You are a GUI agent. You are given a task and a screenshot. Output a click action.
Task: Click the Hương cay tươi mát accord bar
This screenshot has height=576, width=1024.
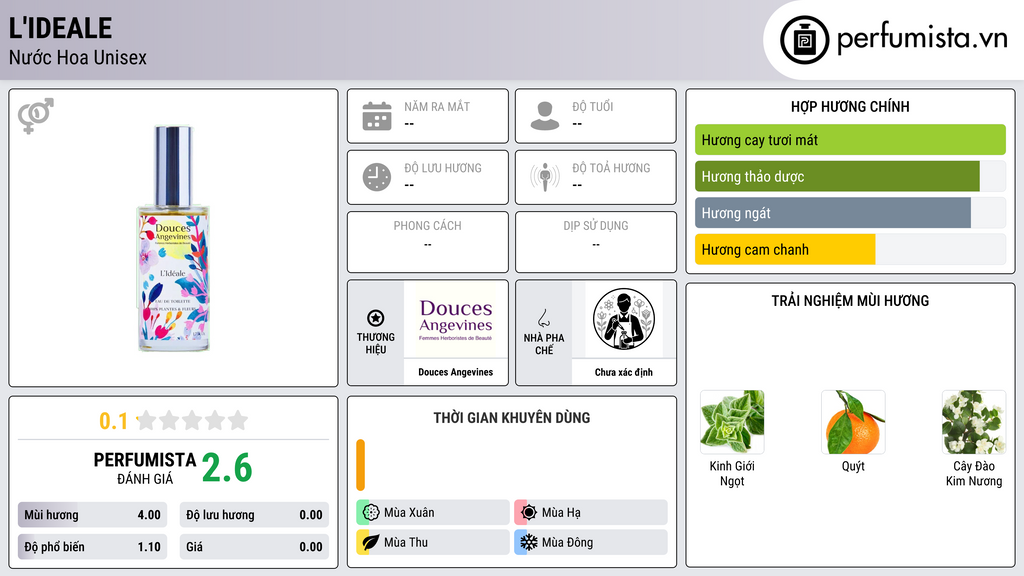click(x=850, y=140)
